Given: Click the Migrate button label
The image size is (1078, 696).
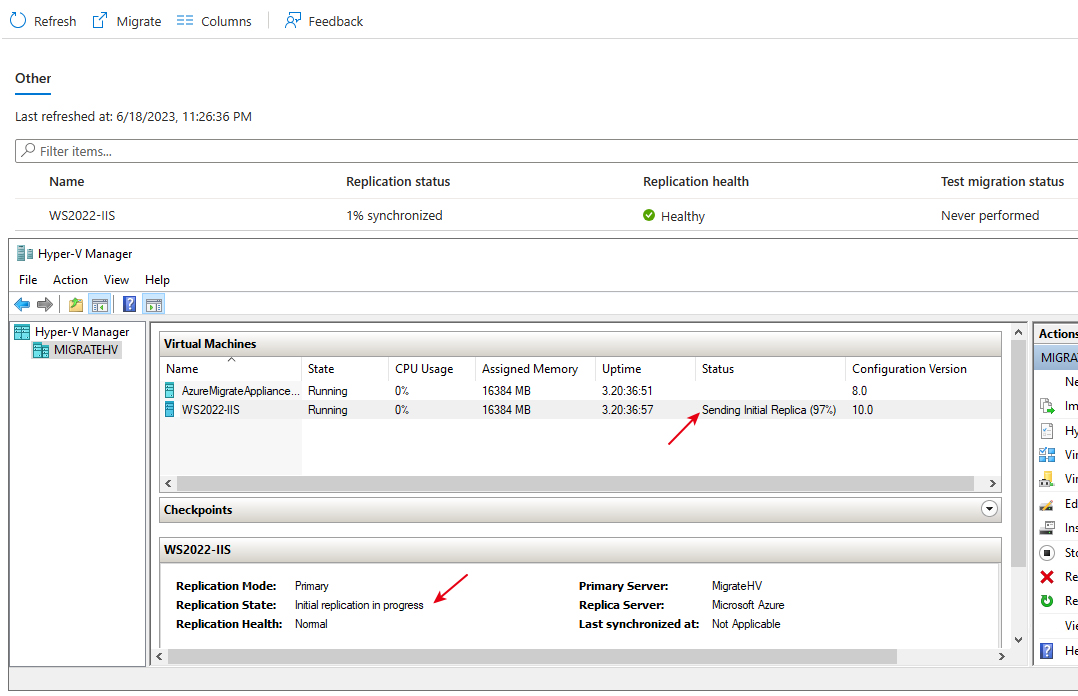Looking at the screenshot, I should [x=139, y=21].
